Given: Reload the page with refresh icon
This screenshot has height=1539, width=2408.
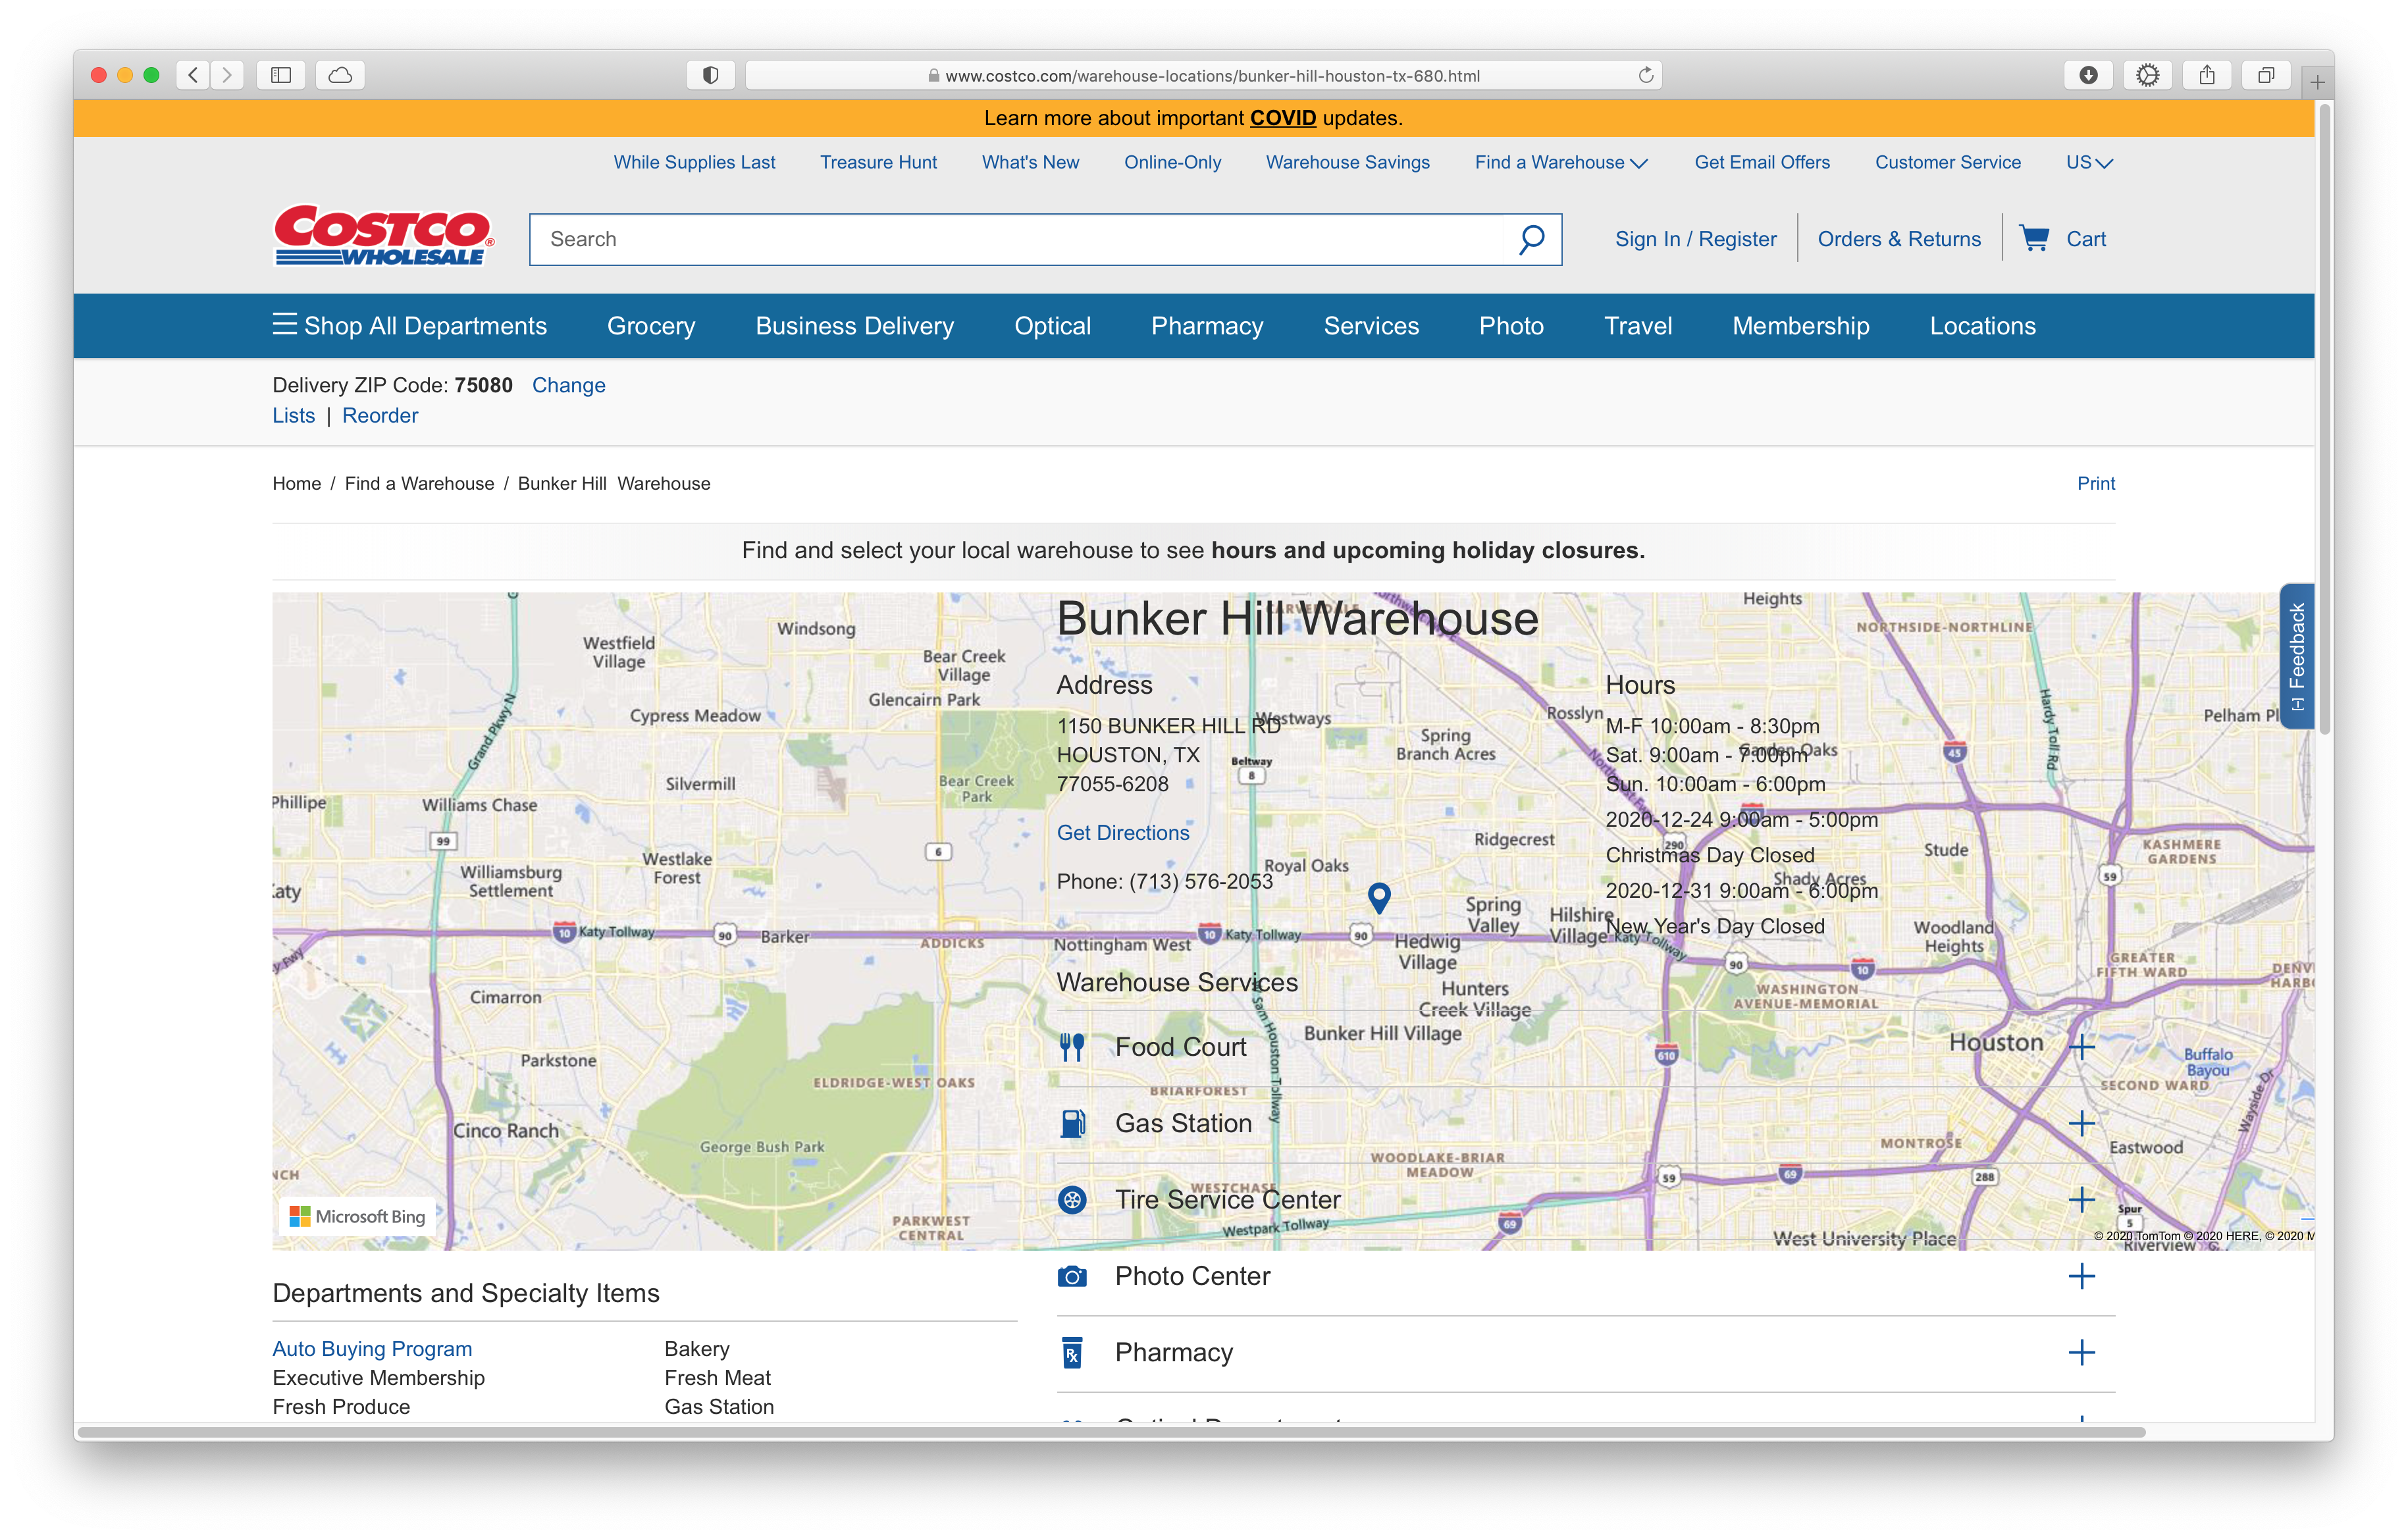Looking at the screenshot, I should click(x=1645, y=75).
